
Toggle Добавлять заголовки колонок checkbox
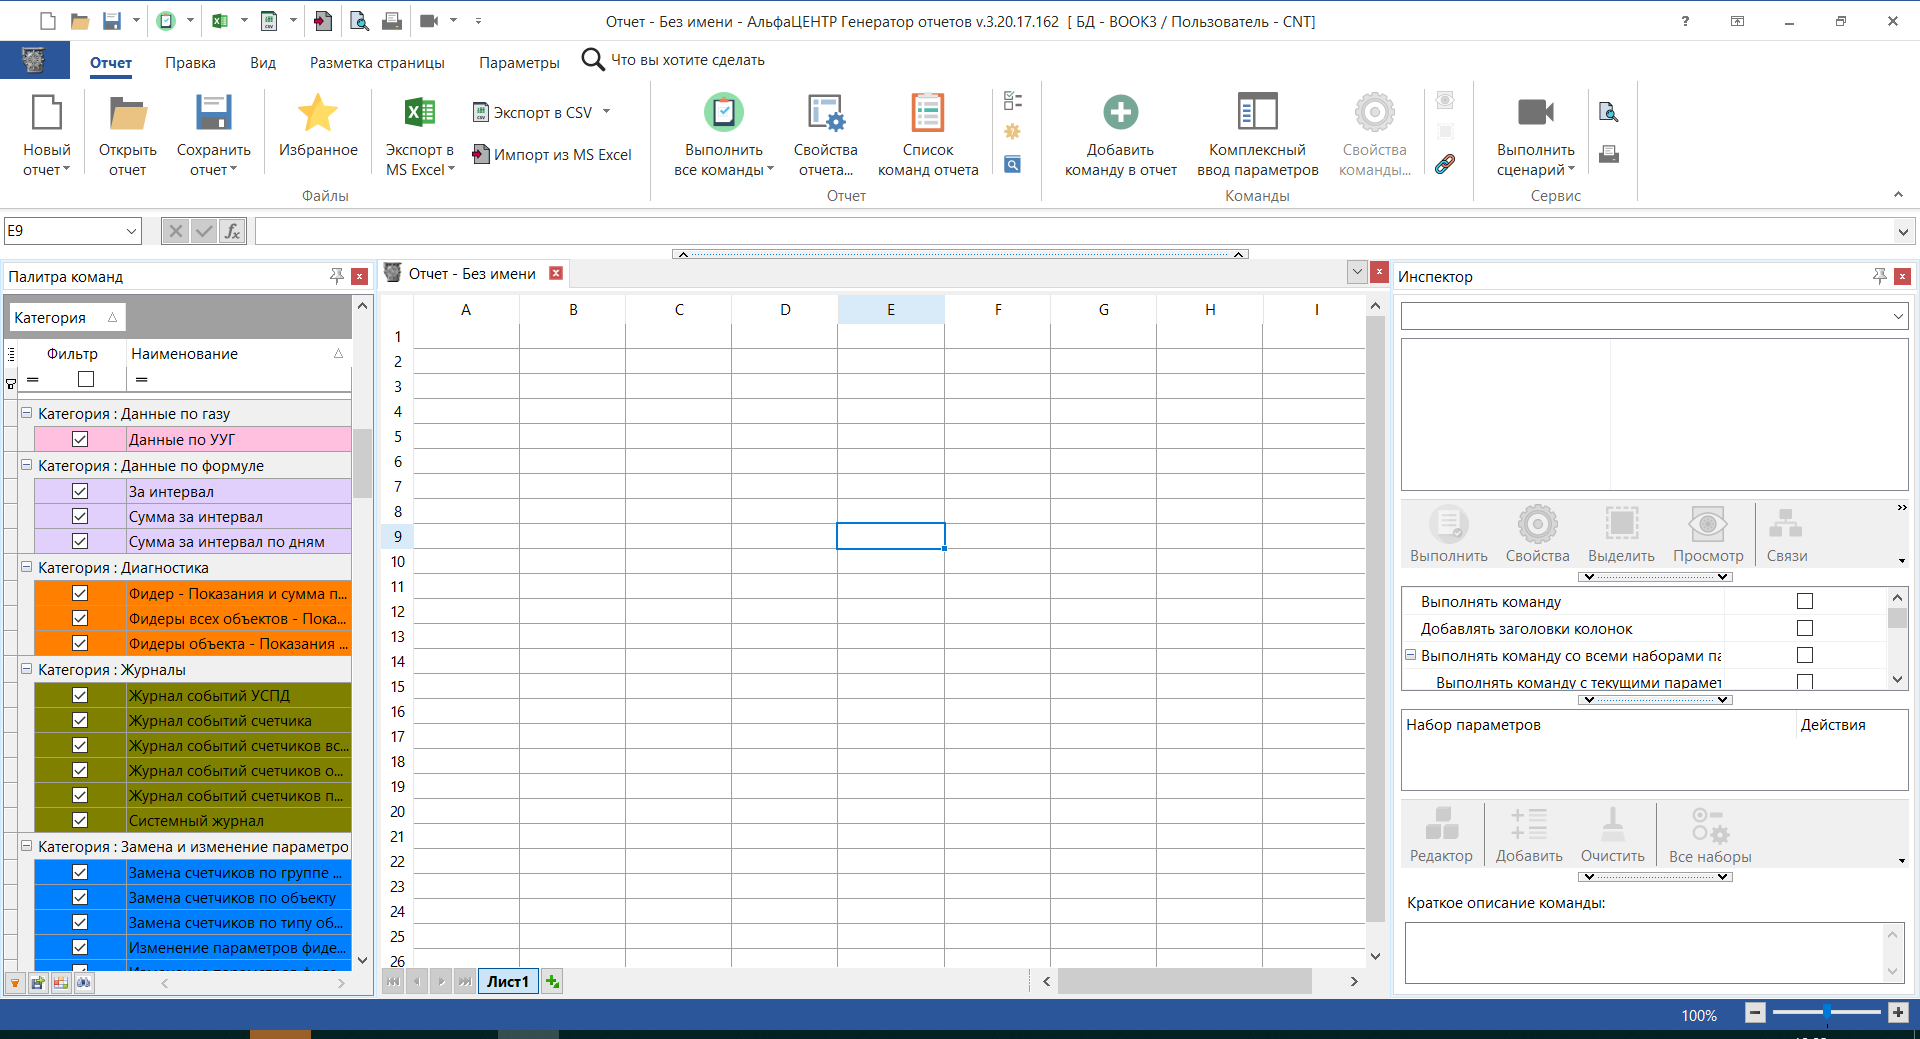pos(1804,628)
